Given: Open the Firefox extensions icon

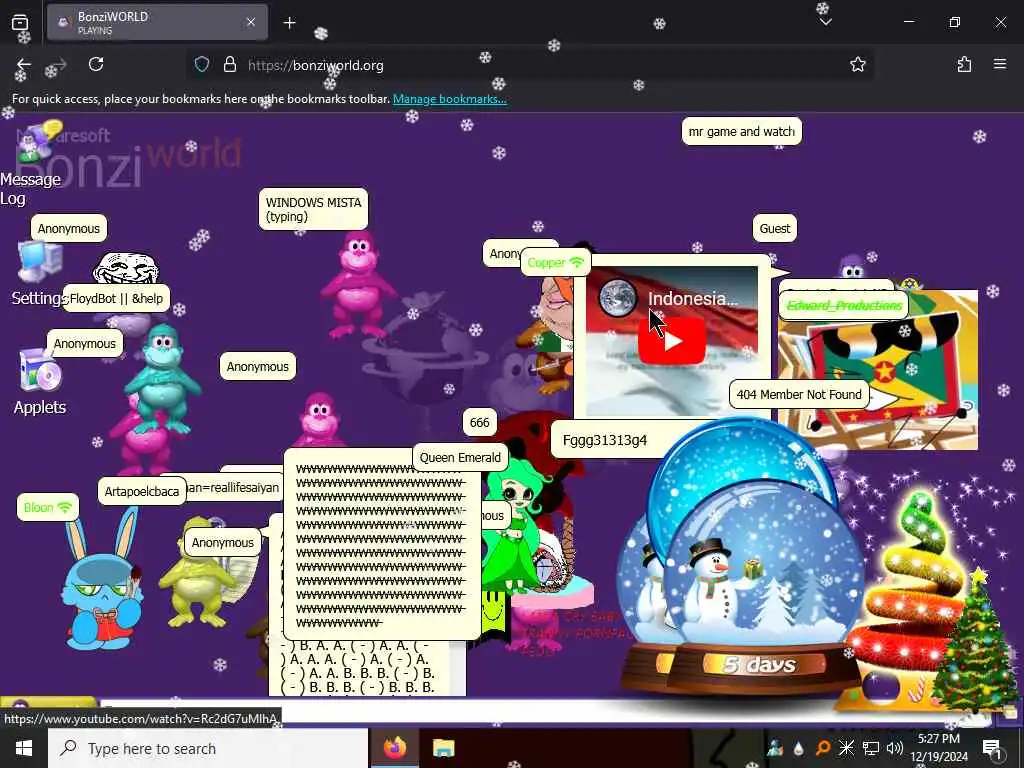Looking at the screenshot, I should click(964, 64).
